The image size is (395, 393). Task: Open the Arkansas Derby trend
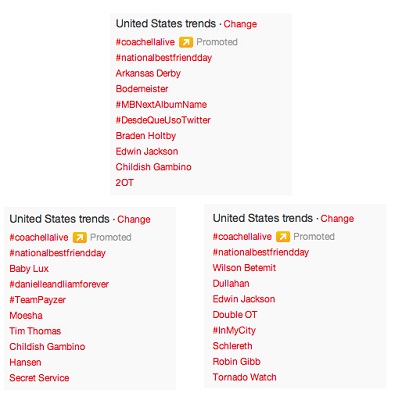[148, 73]
